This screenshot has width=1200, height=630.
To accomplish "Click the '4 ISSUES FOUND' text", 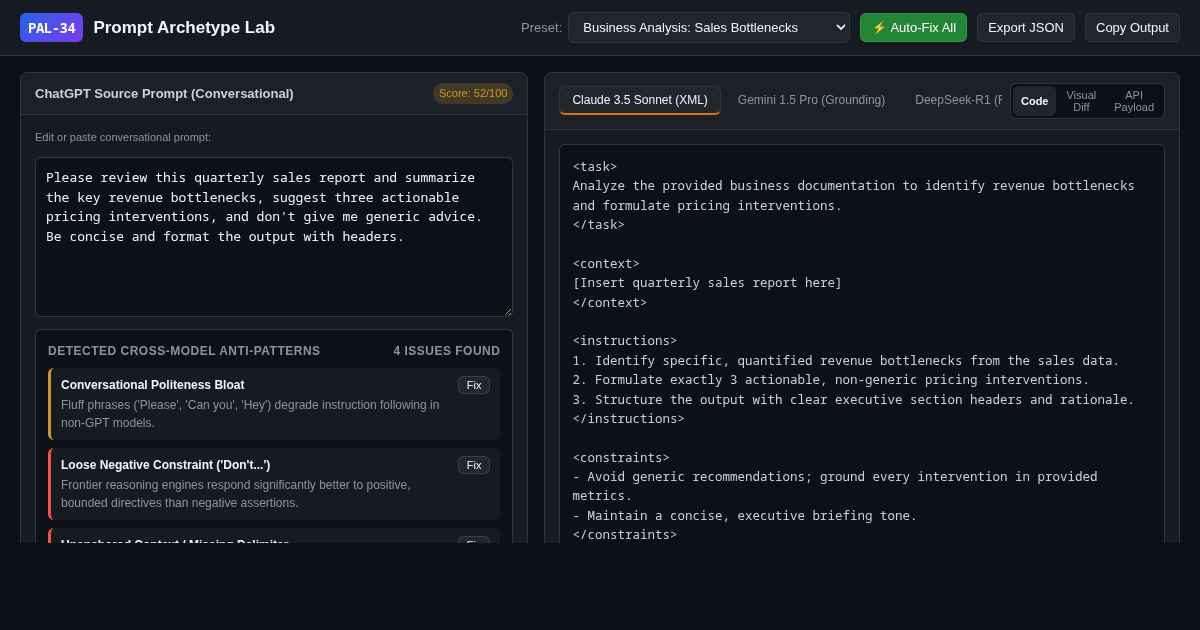I will pyautogui.click(x=446, y=351).
